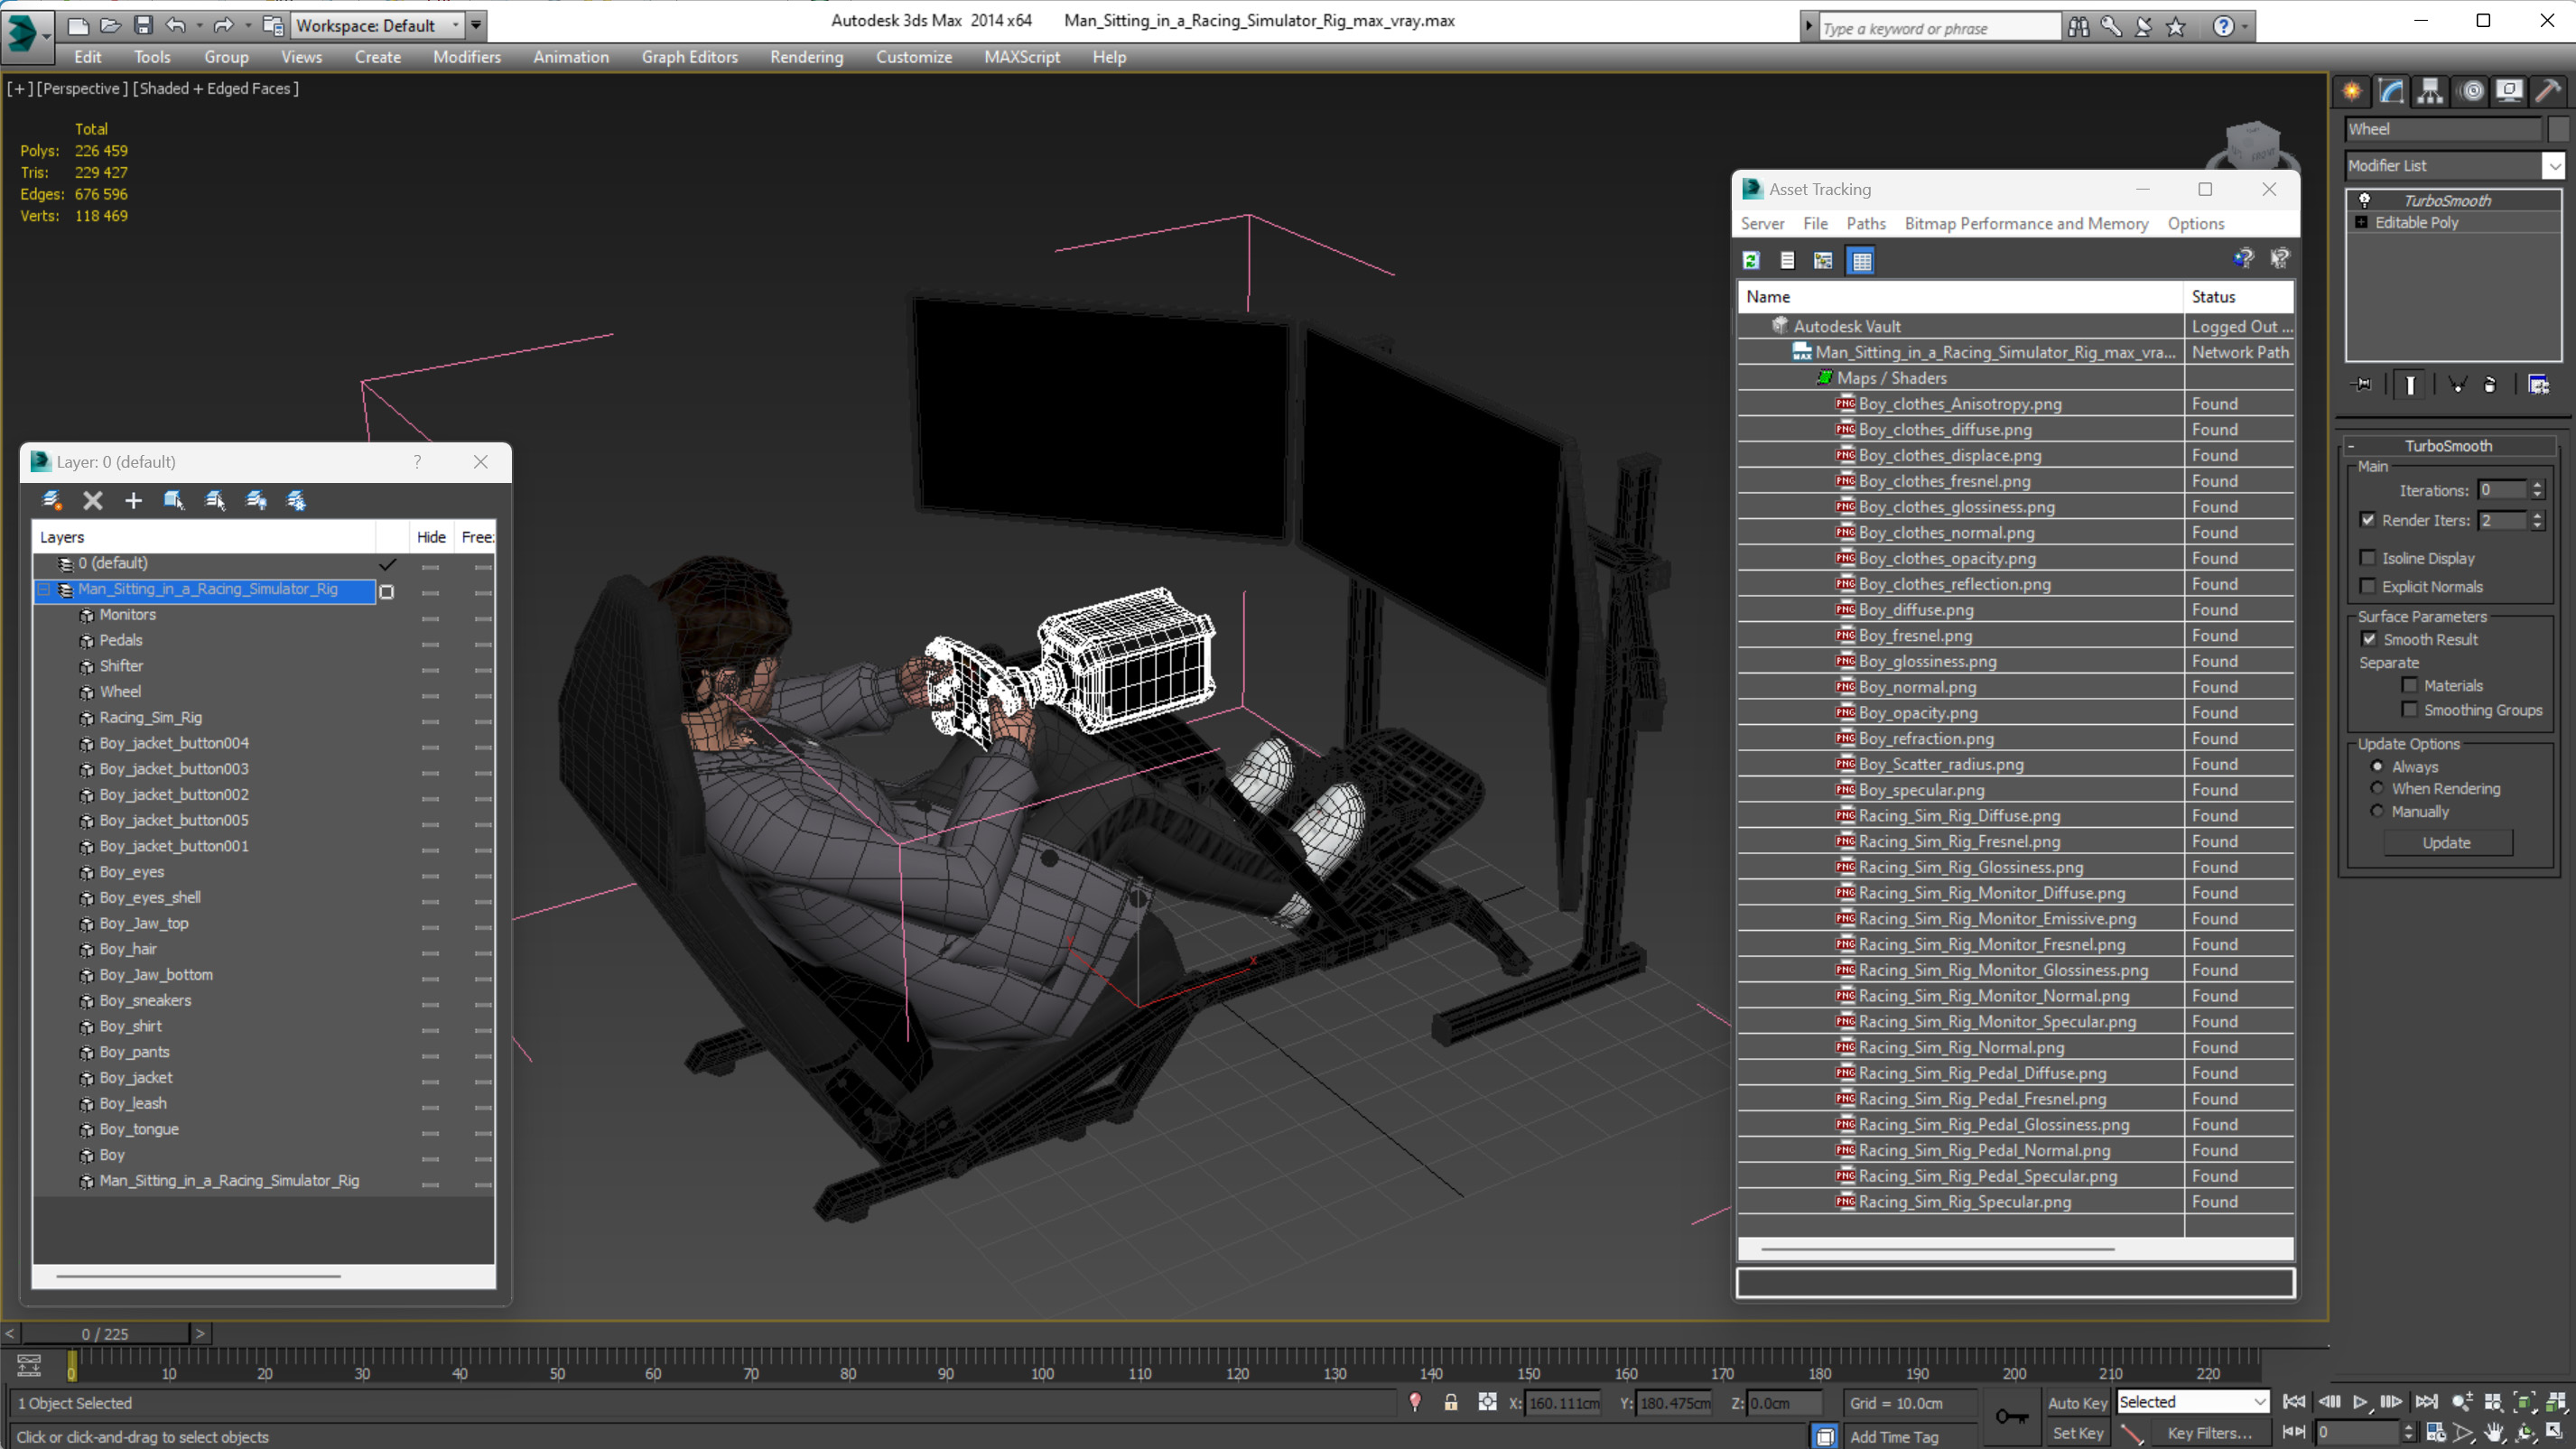Enable Explicit Normals checkbox
This screenshot has height=1449, width=2576.
[x=2367, y=586]
